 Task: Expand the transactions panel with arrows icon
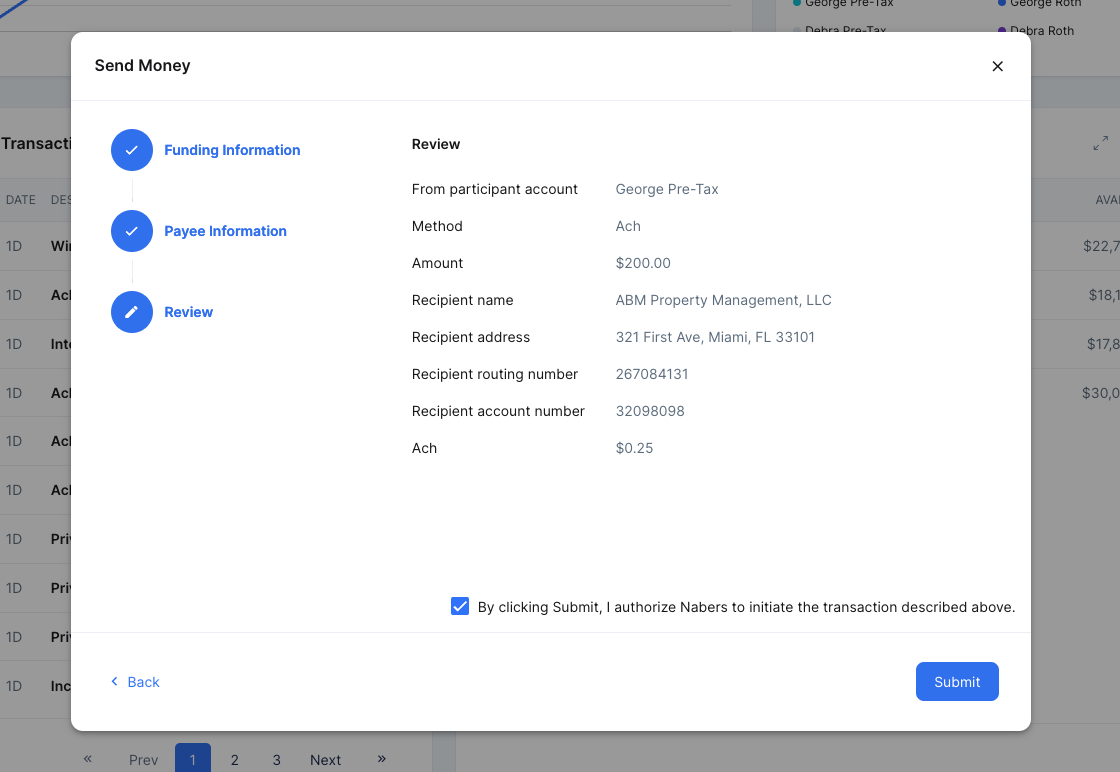point(1100,144)
